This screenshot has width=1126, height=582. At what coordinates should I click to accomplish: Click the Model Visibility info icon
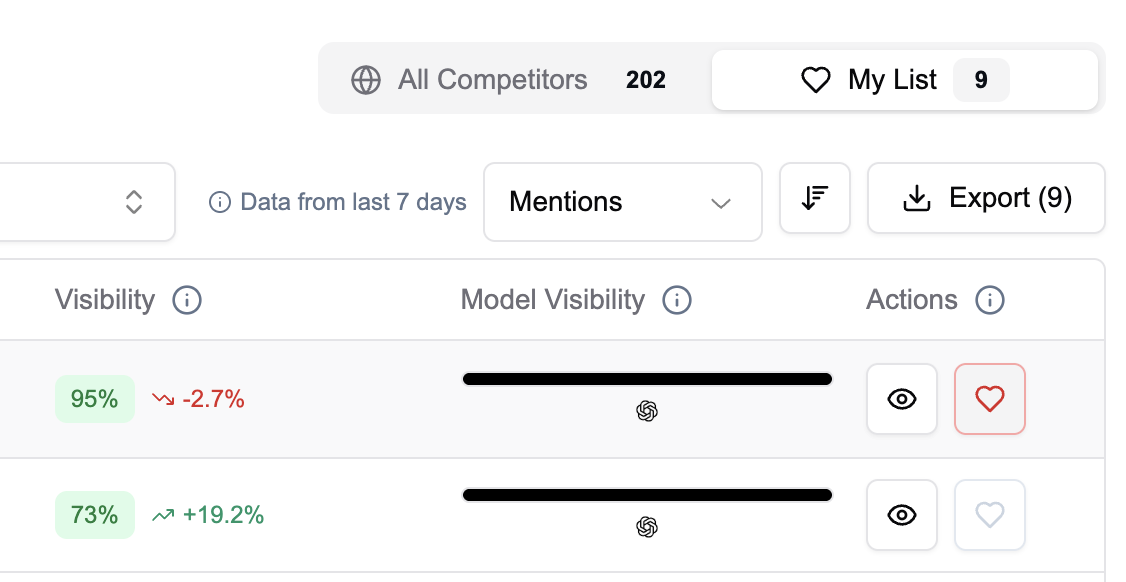677,300
